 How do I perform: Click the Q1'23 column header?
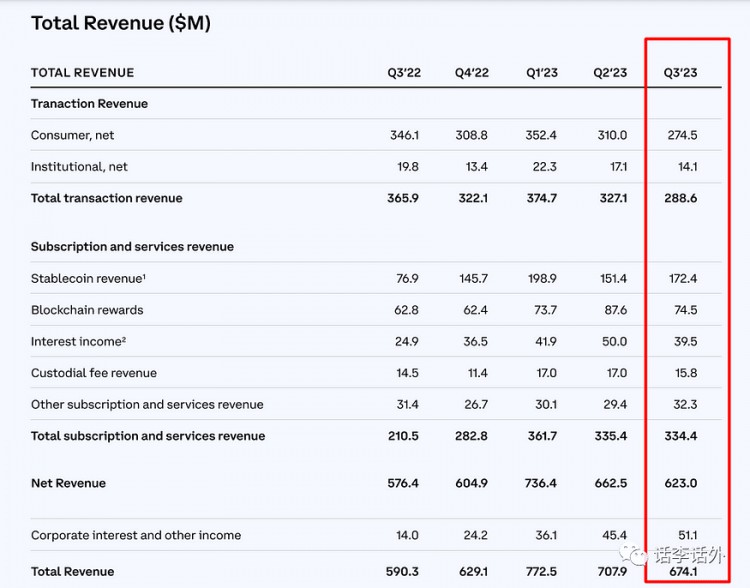pos(542,73)
